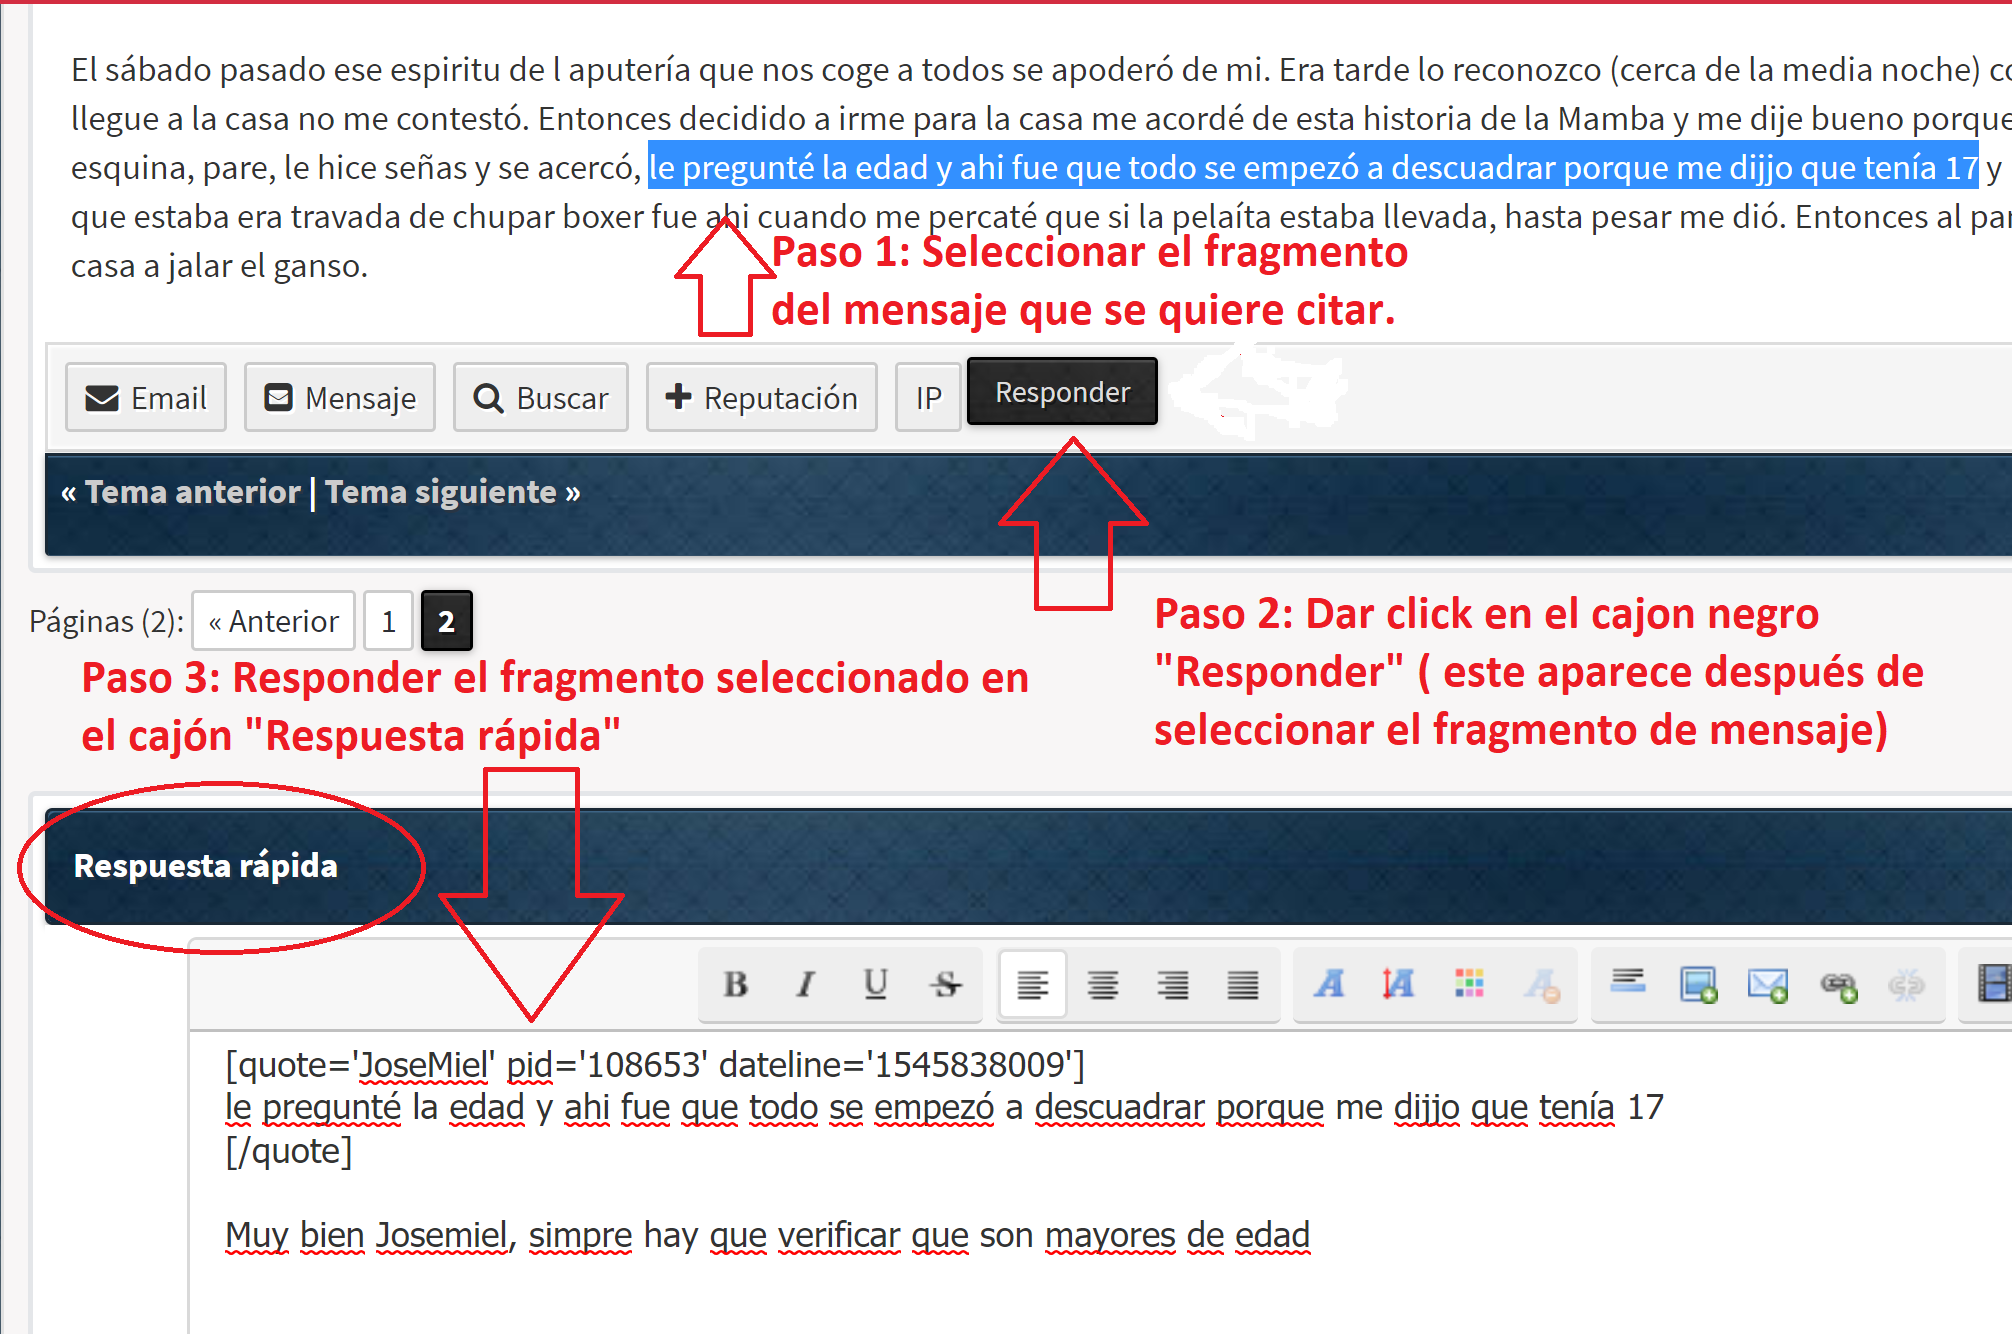The width and height of the screenshot is (2013, 1334).
Task: Apply strikethrough text formatting
Action: click(945, 985)
